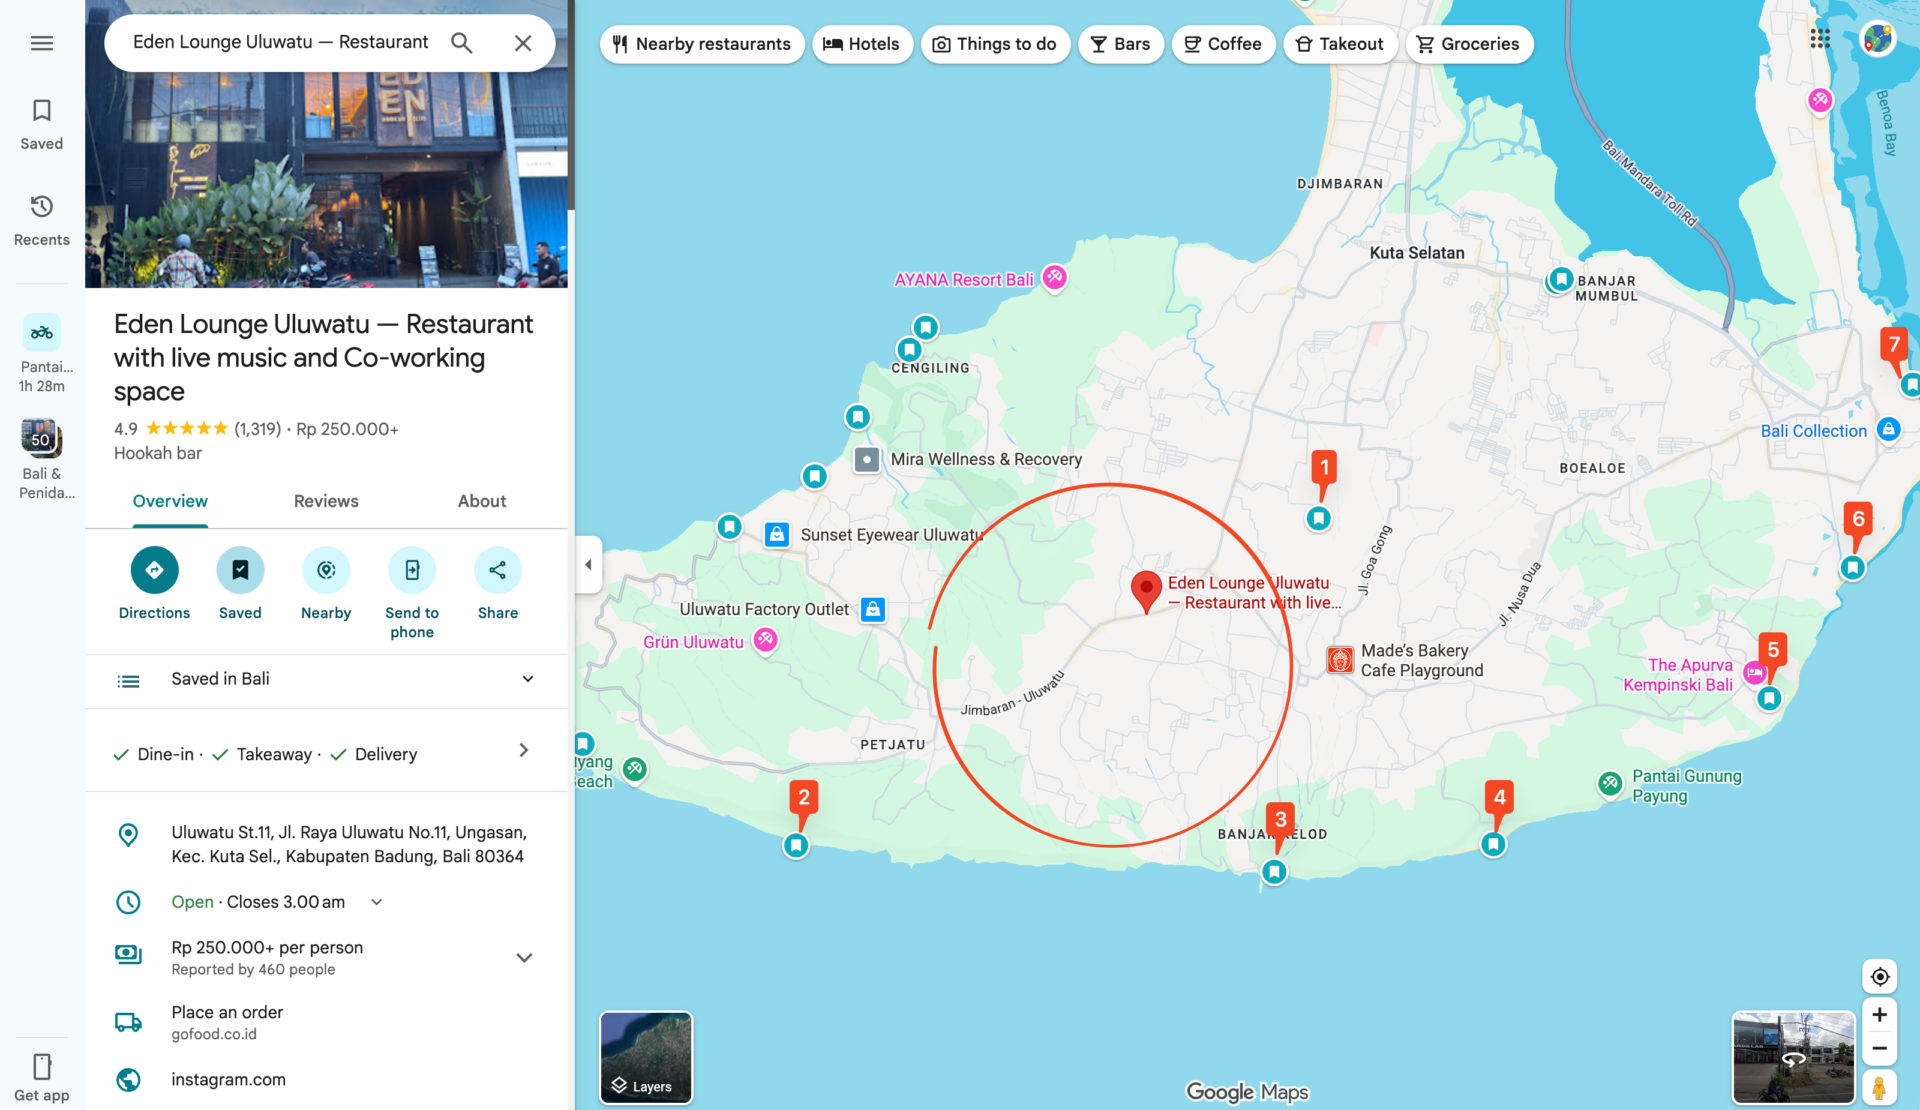Open Recents in the sidebar

(42, 220)
